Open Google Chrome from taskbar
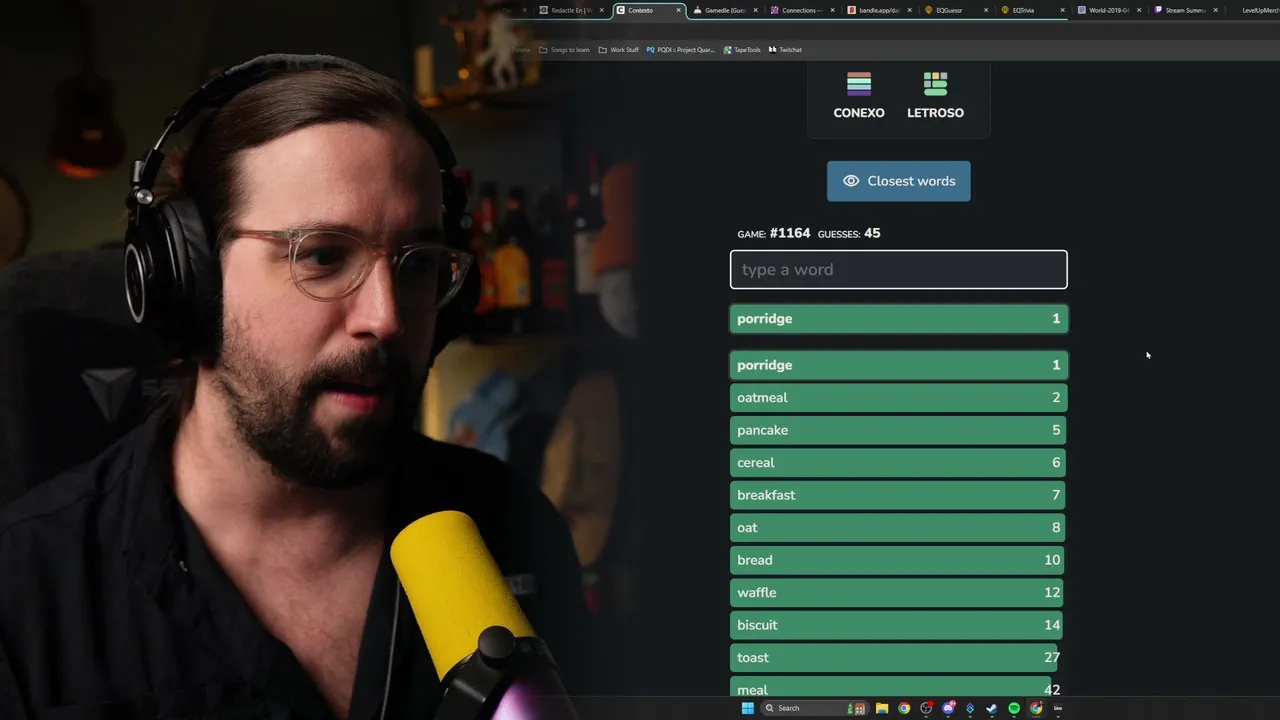 click(904, 708)
